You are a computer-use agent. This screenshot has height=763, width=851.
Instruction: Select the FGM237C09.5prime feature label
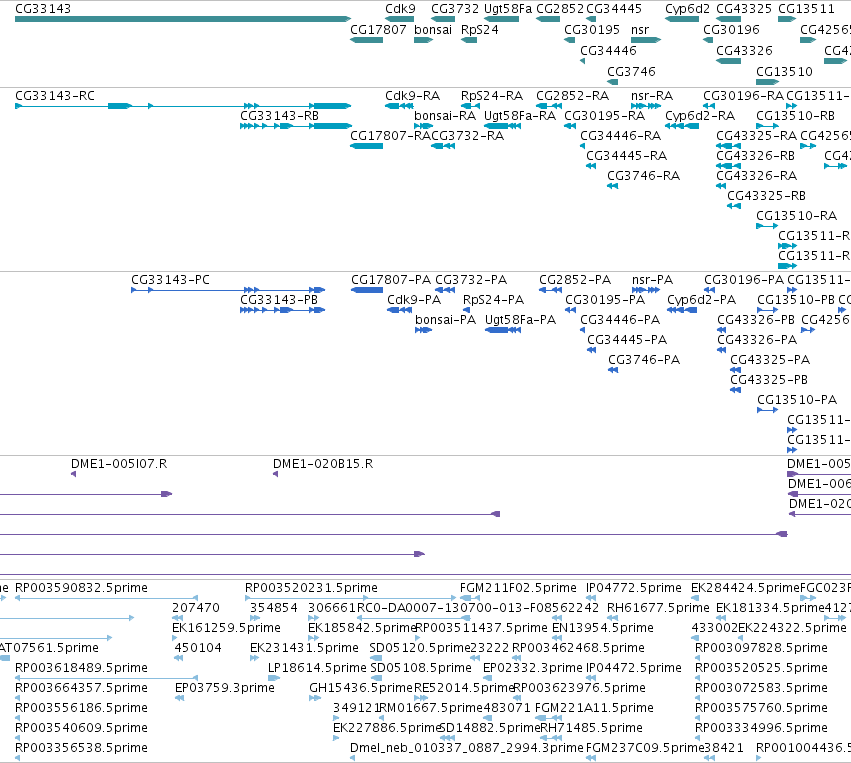point(645,748)
